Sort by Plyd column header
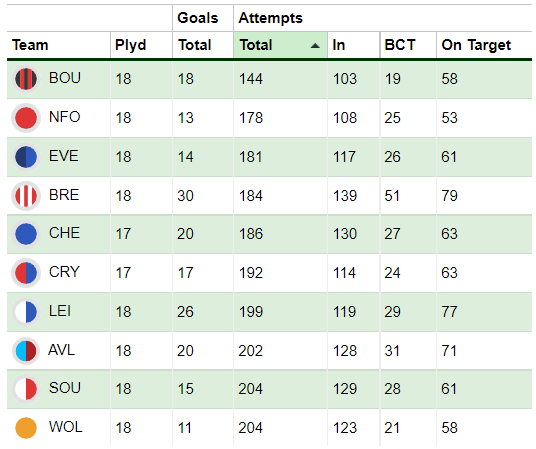 point(131,45)
